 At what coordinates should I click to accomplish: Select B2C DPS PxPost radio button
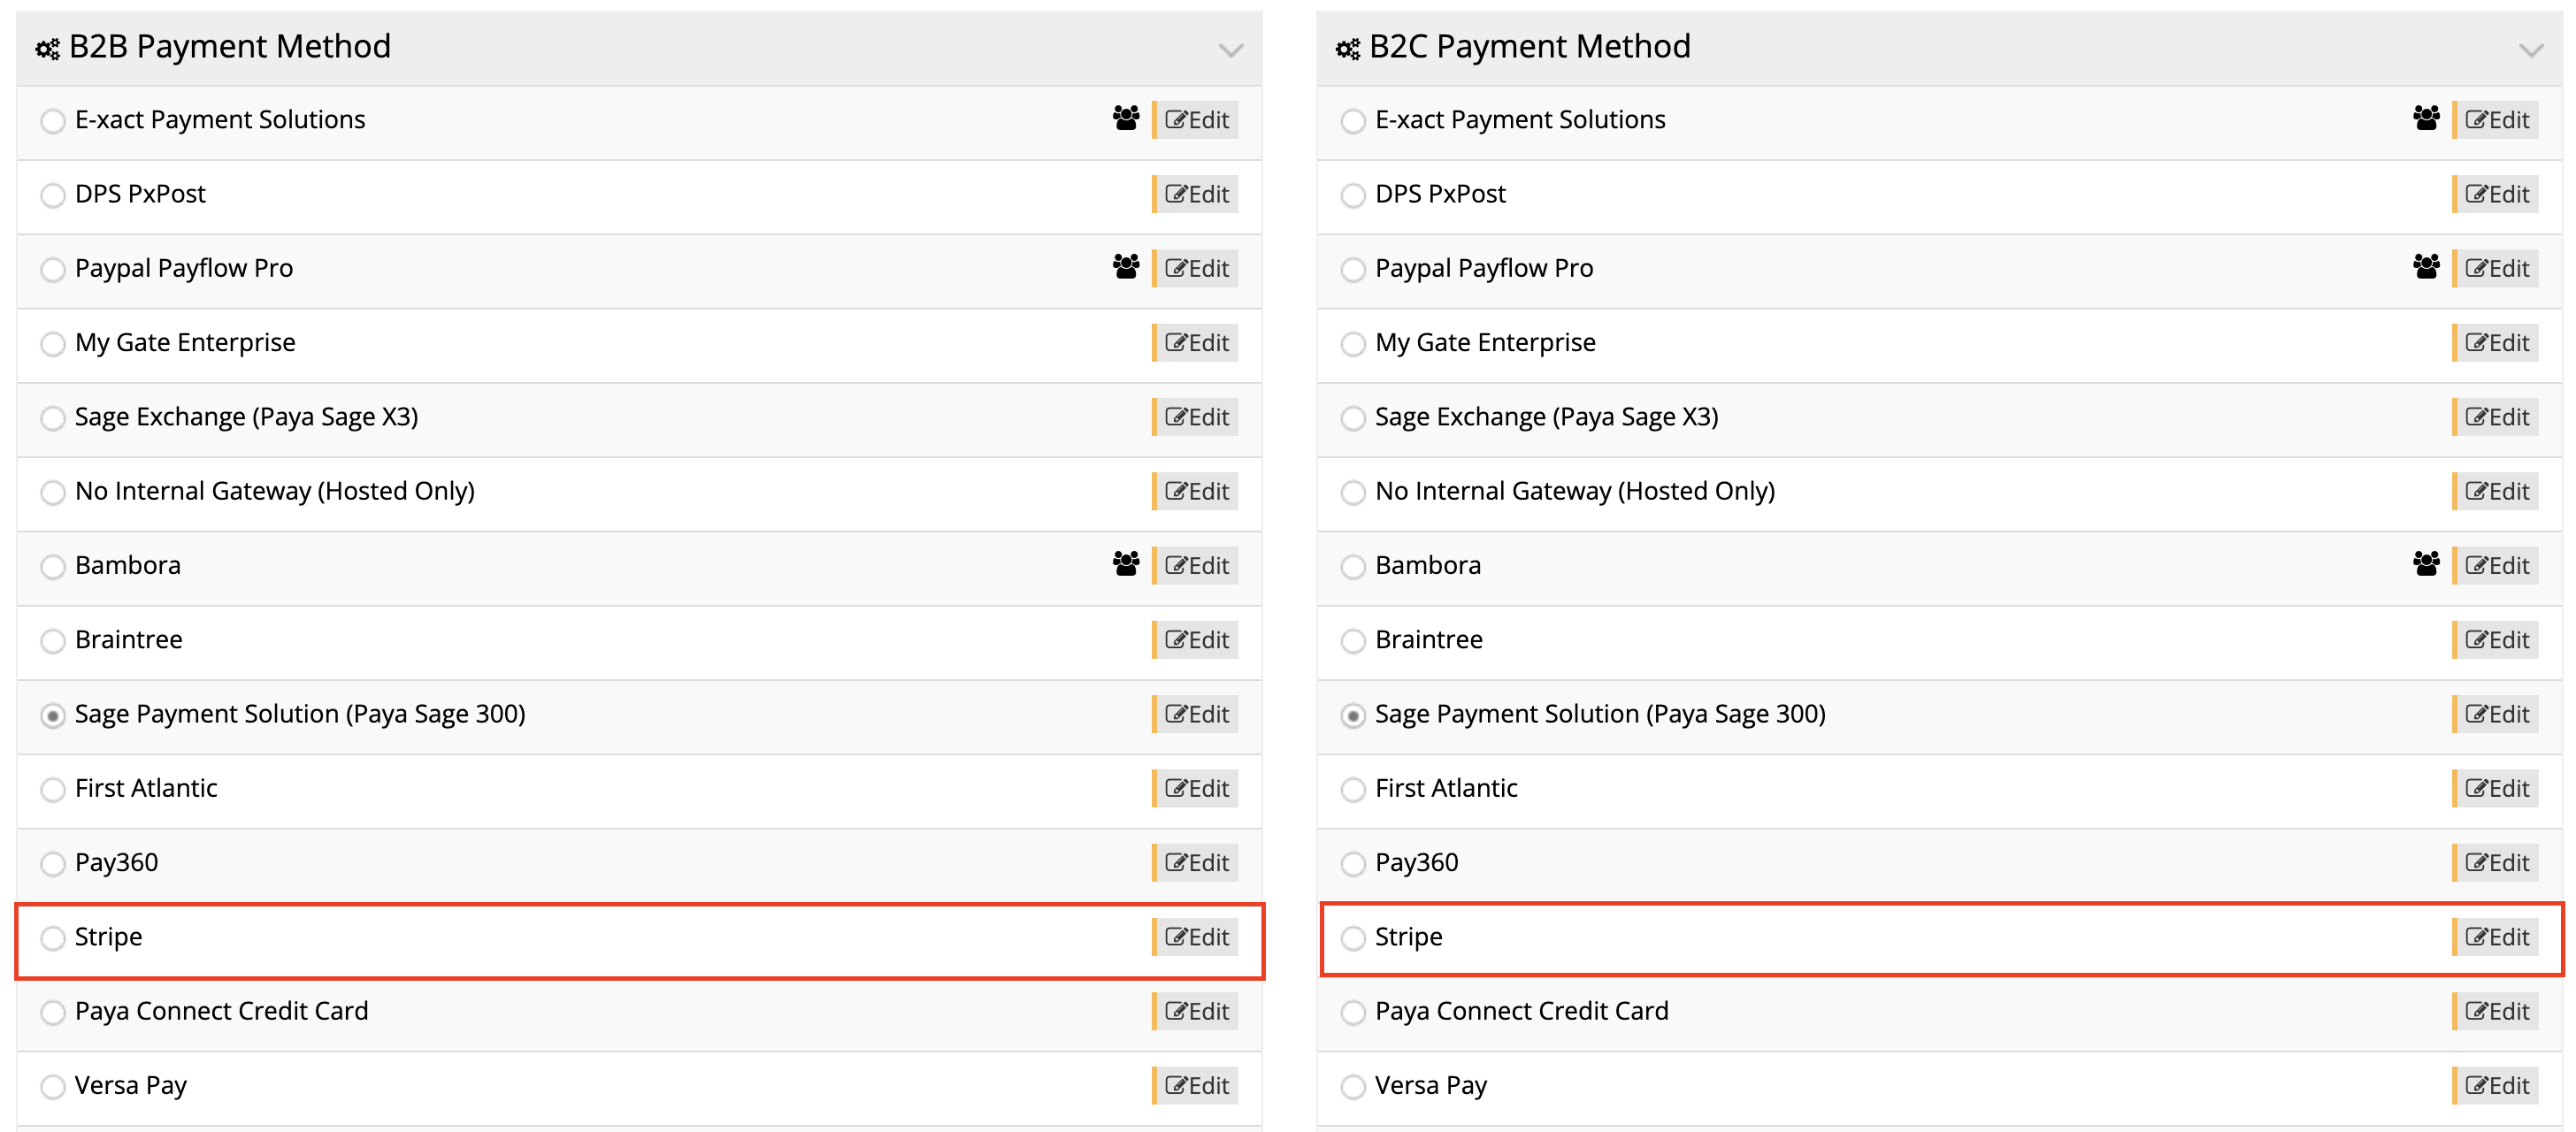pyautogui.click(x=1353, y=195)
